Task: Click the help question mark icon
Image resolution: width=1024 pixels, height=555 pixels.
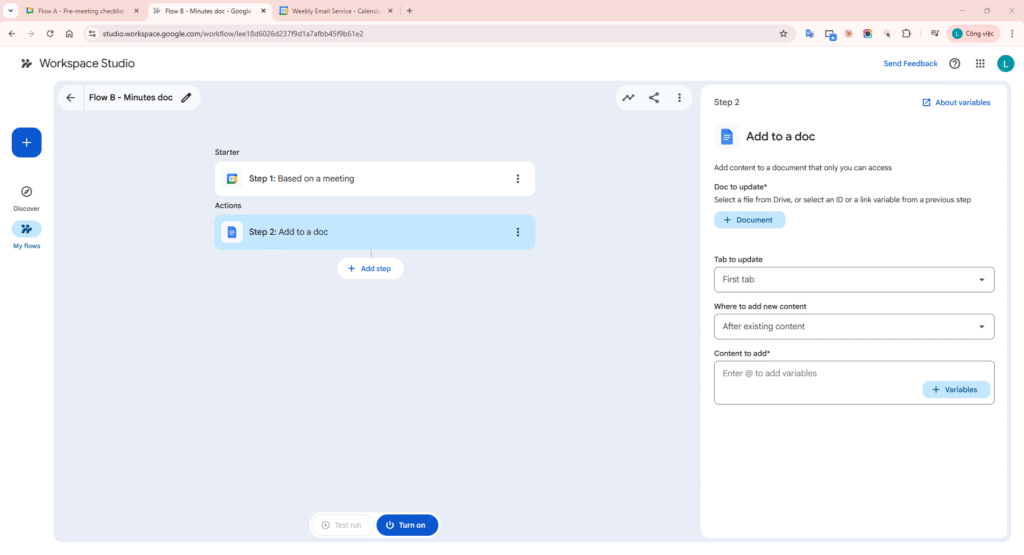Action: click(x=954, y=63)
